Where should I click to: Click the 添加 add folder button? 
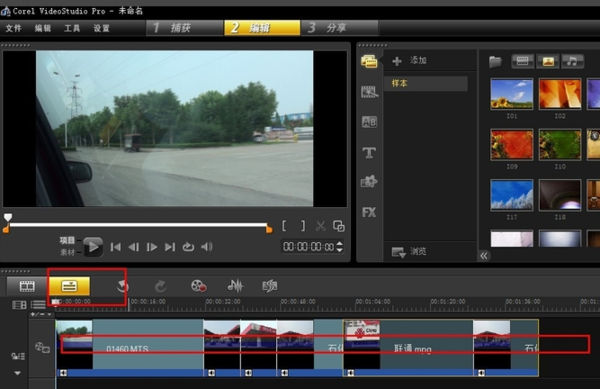click(x=410, y=60)
